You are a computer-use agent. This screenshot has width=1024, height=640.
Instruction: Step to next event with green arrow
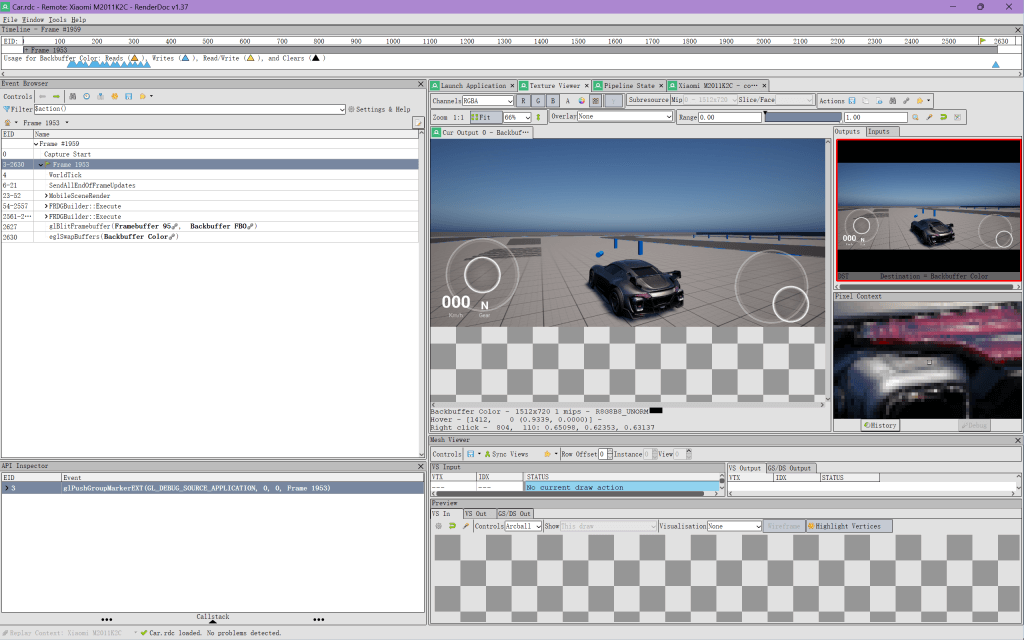click(55, 96)
